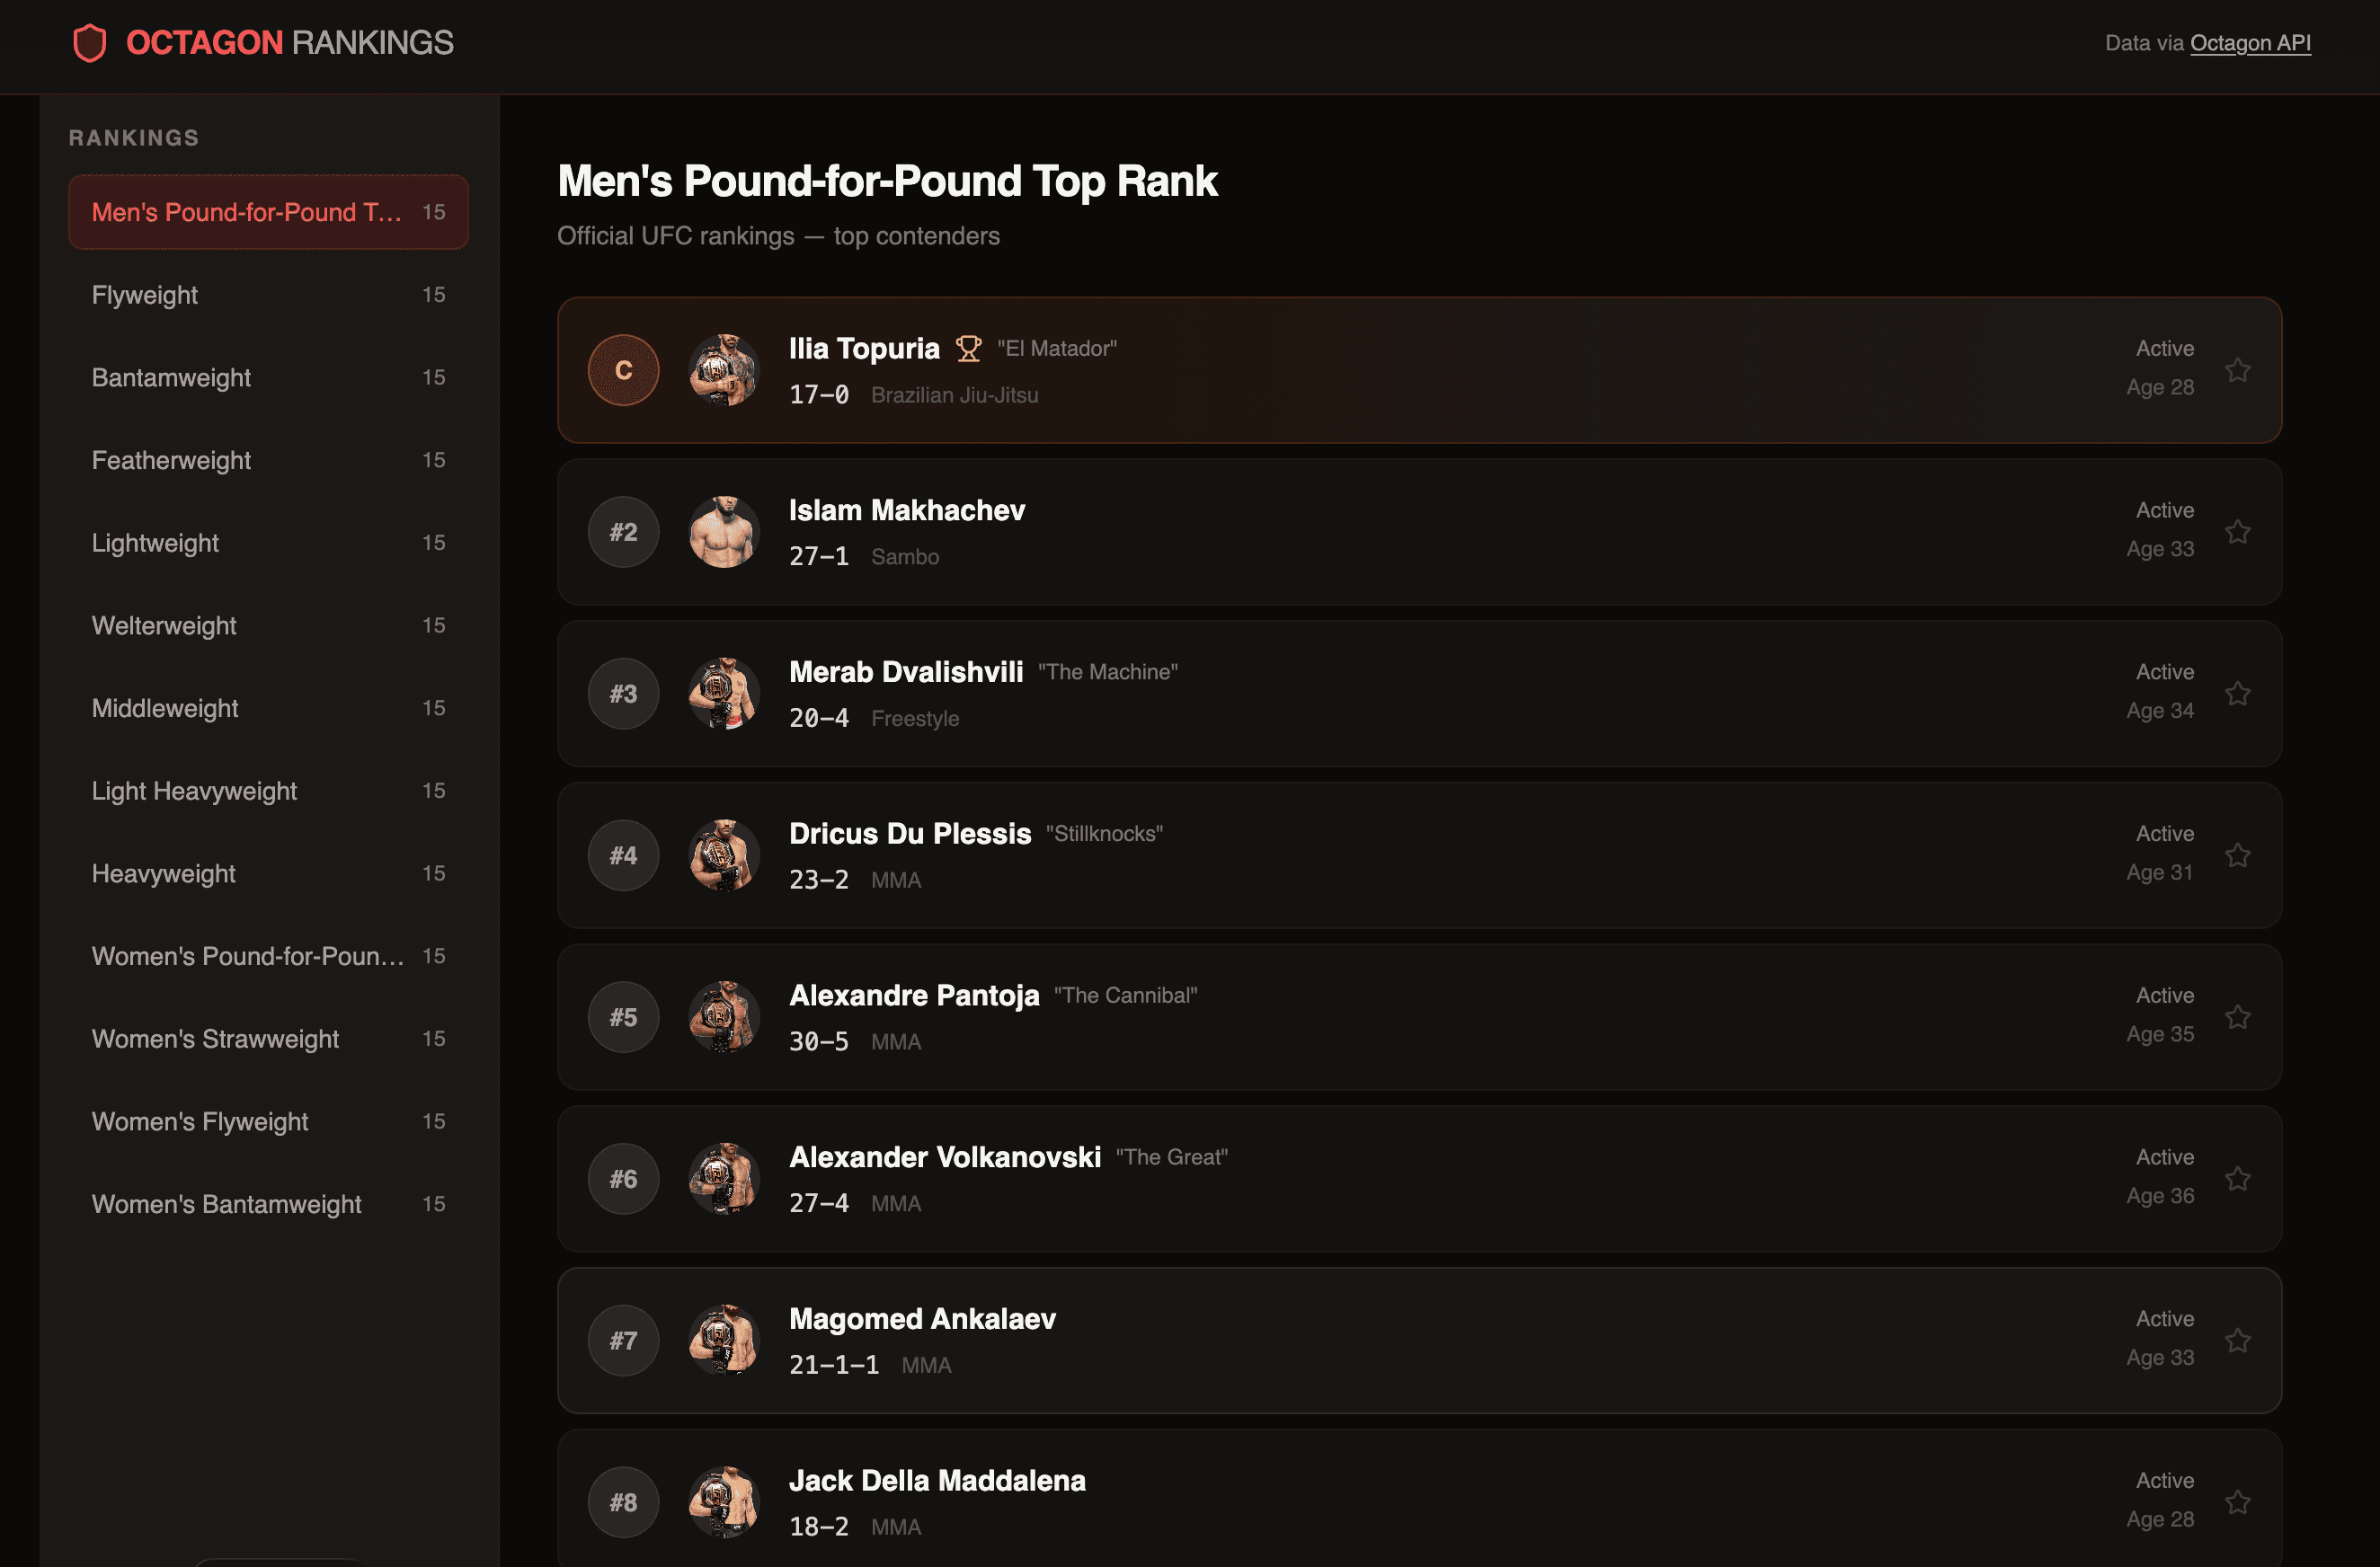Select Heavyweight in the rankings list
Screen dimensions: 2380x1567
[x=268, y=874]
